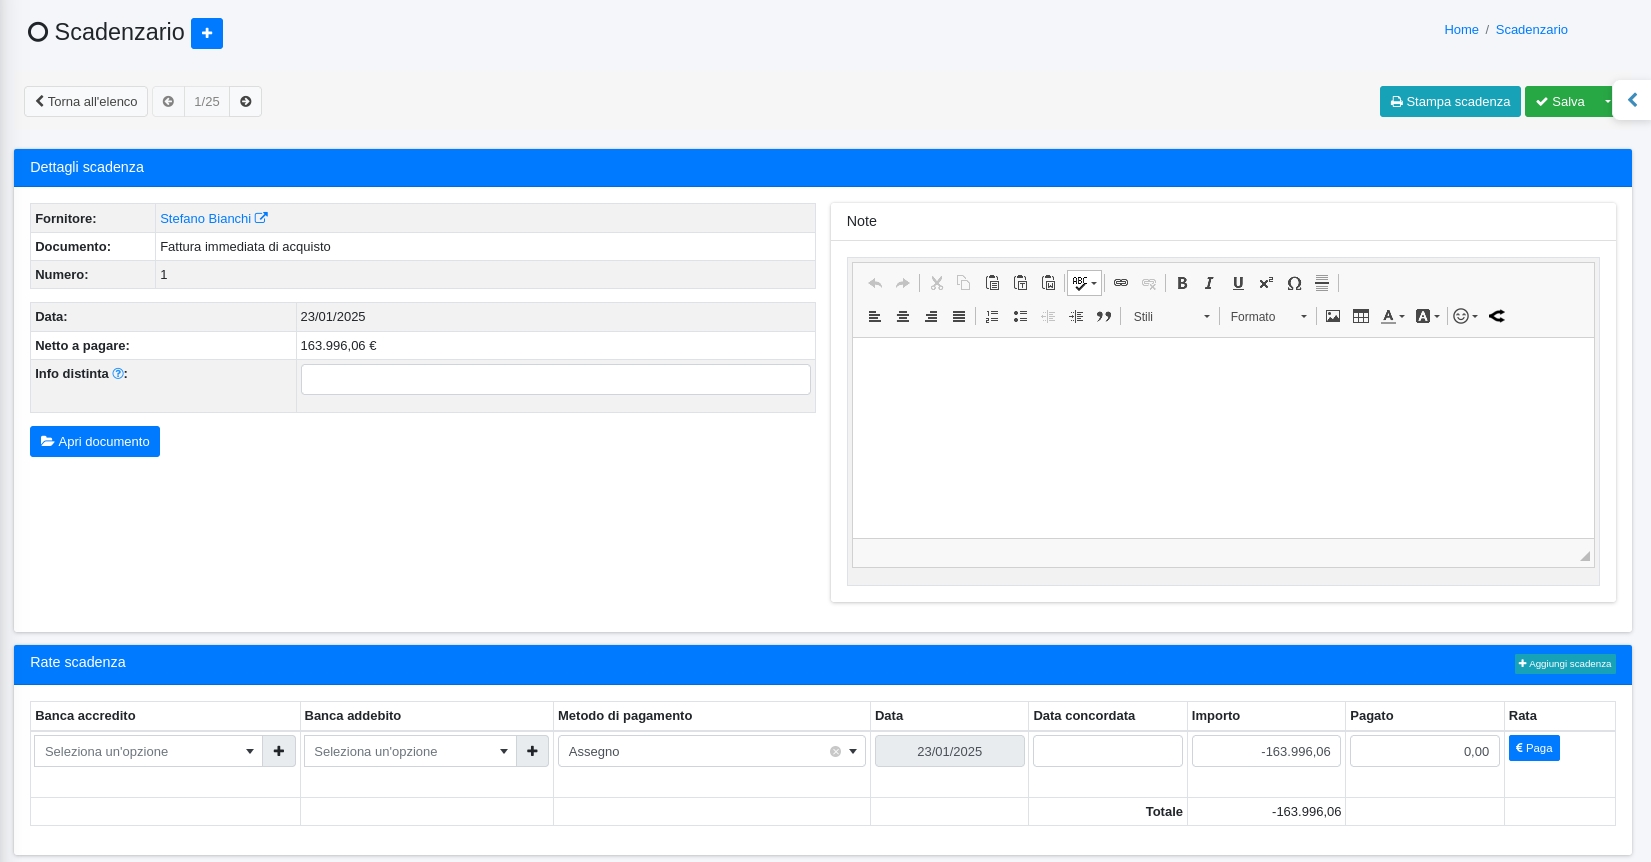Insert a block quote in the note
Screen dimensions: 1651x862
point(1104,316)
